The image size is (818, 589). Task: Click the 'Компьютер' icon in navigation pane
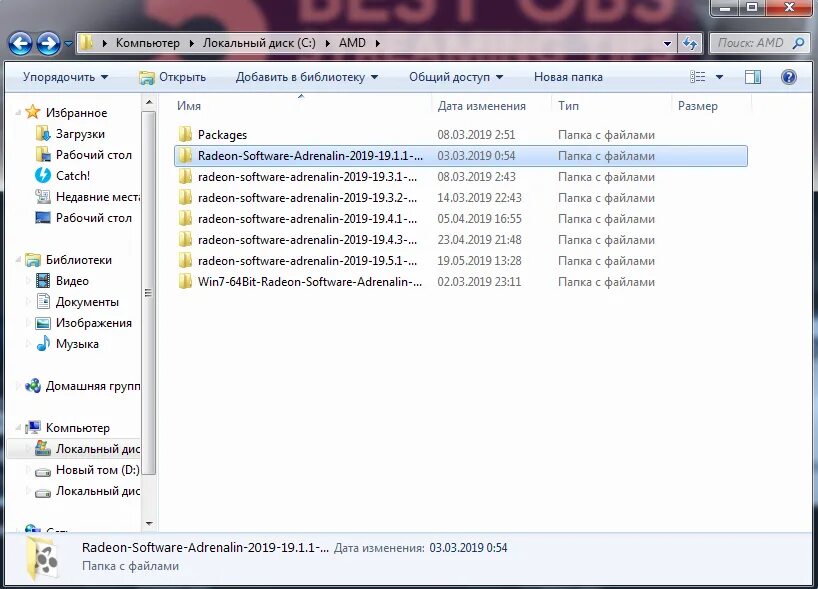(x=33, y=428)
